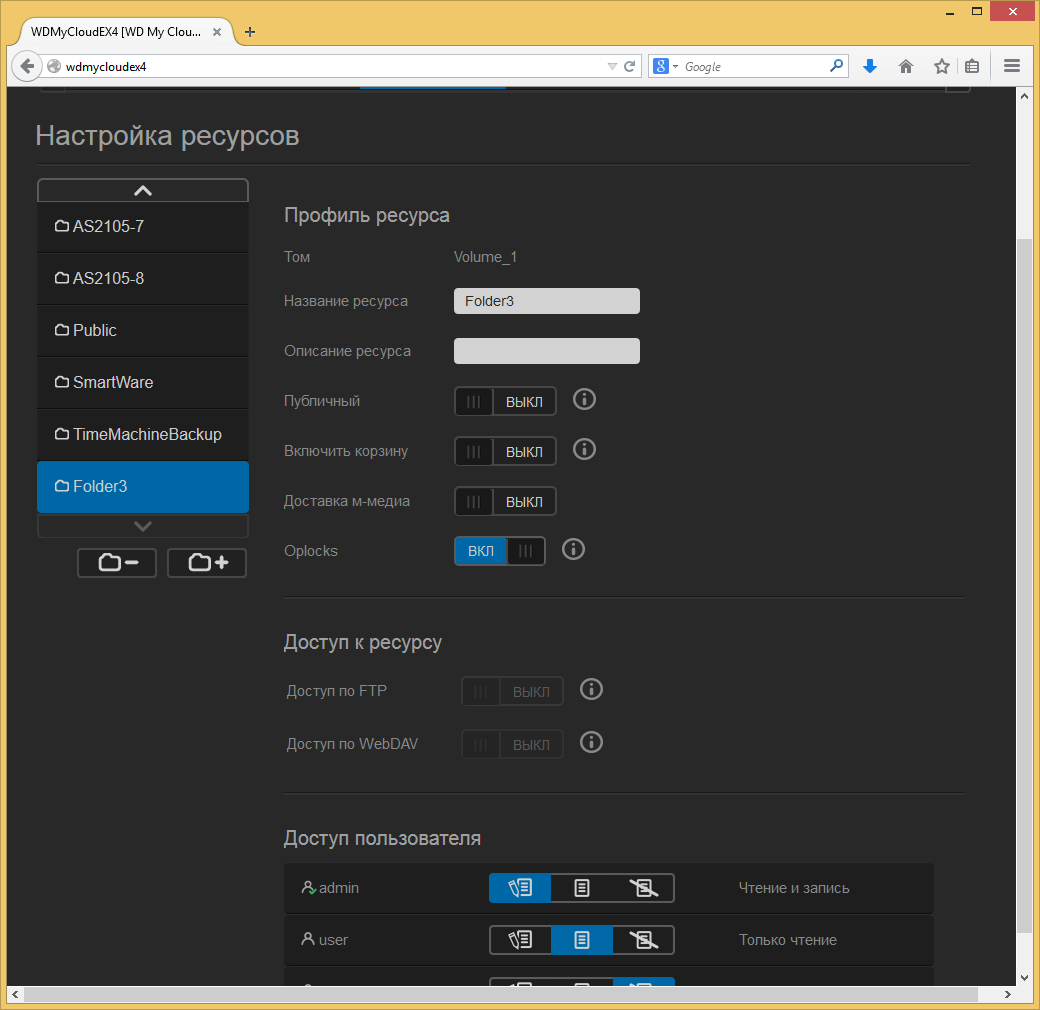Reload the page with refresh icon
The width and height of the screenshot is (1040, 1010).
630,66
